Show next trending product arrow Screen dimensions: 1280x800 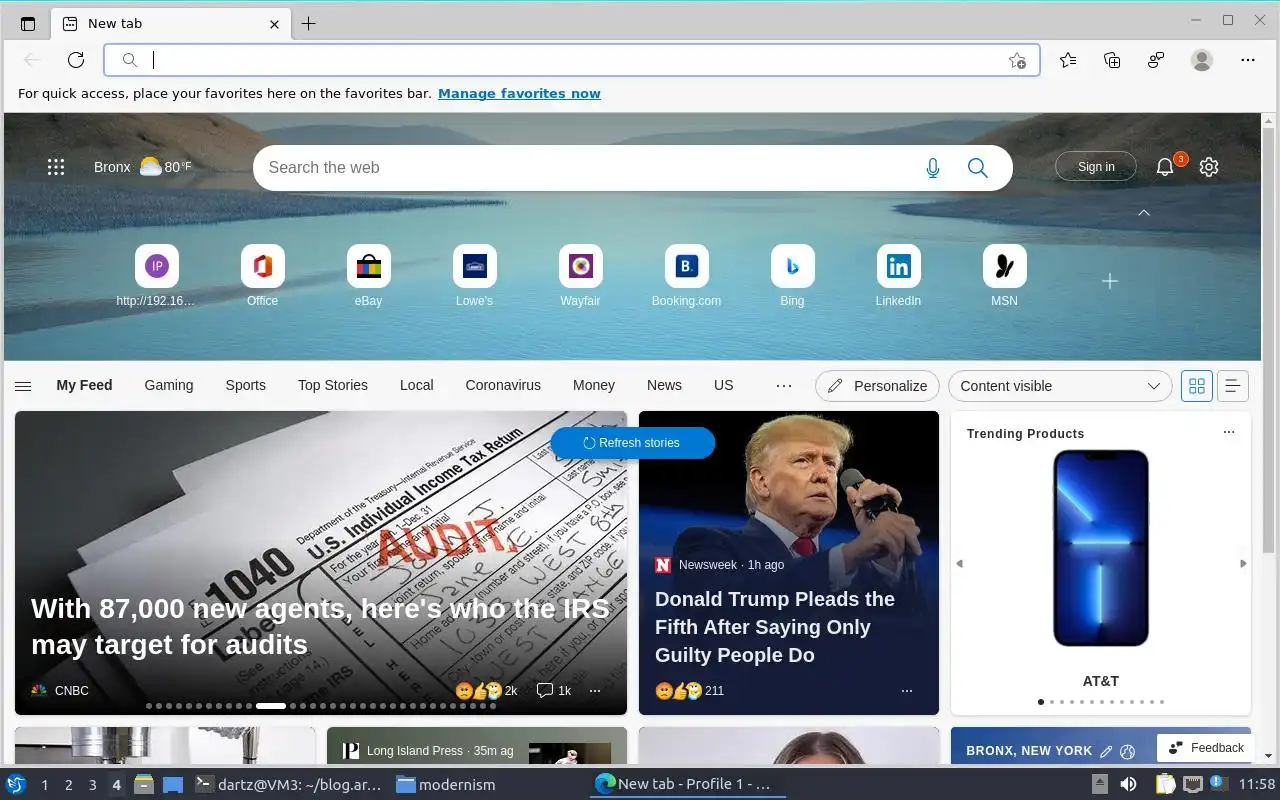[1243, 564]
